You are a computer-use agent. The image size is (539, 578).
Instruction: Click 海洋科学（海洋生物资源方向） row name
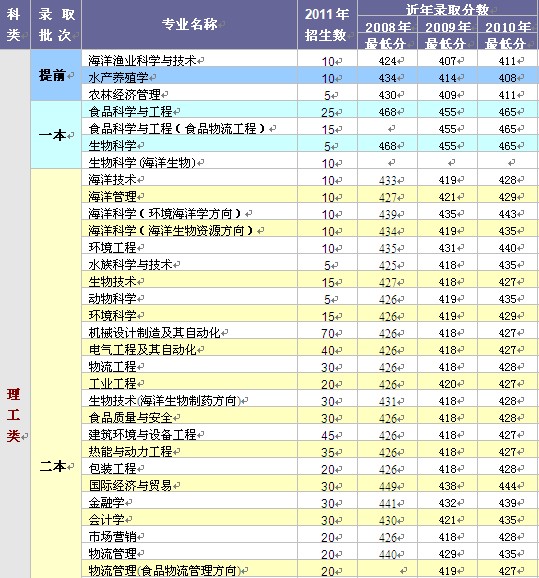172,230
